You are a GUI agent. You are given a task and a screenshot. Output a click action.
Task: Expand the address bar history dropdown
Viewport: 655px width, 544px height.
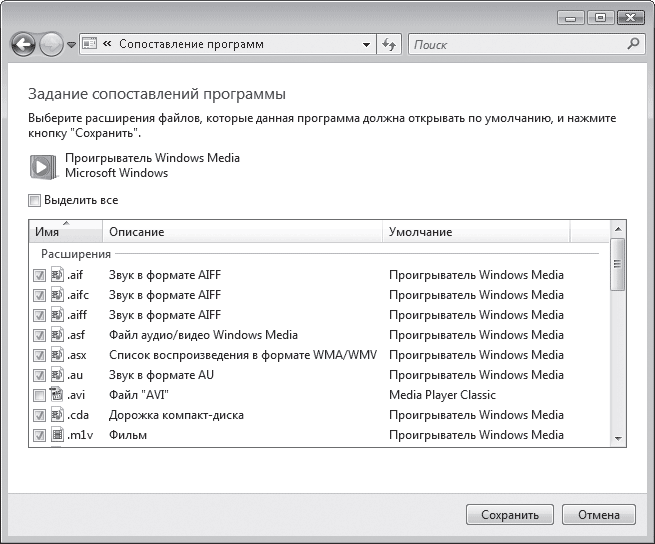[367, 45]
